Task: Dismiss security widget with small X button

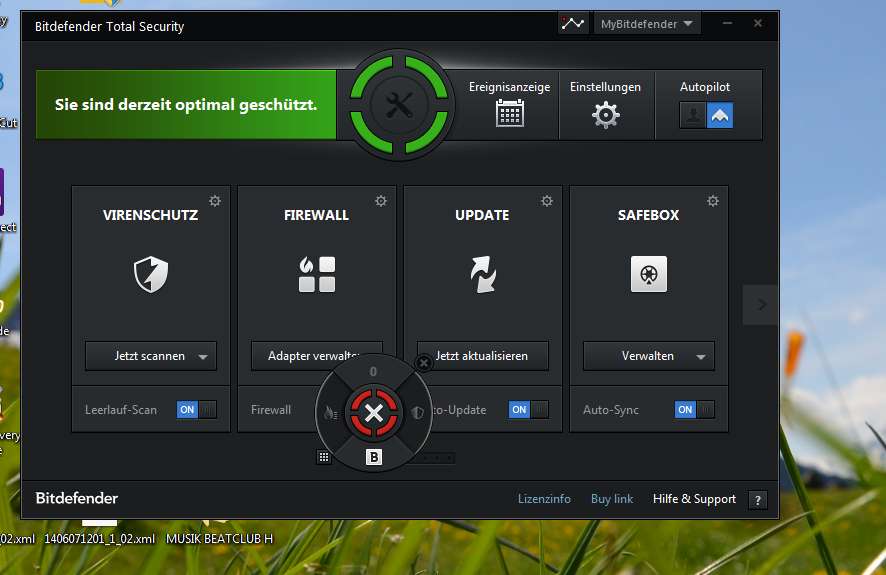Action: 424,363
